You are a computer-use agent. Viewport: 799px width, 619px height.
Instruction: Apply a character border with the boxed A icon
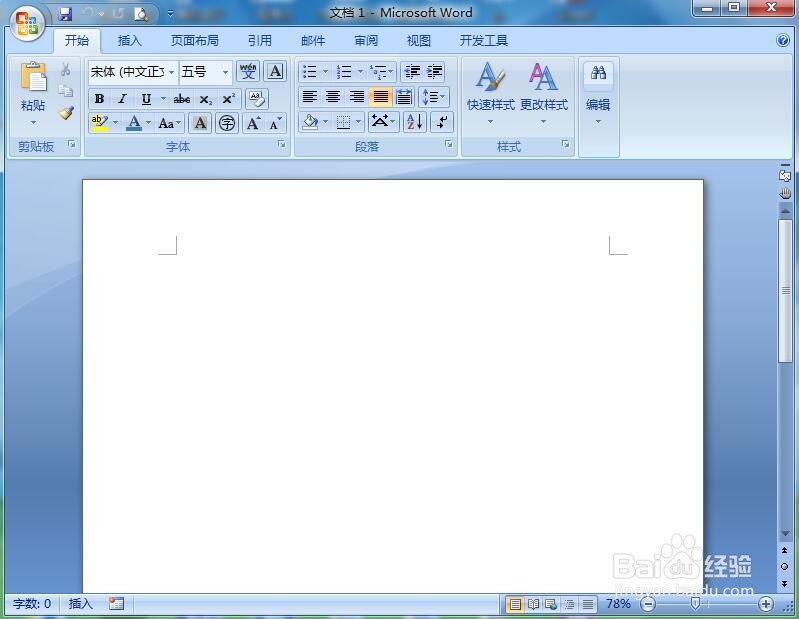(x=275, y=72)
